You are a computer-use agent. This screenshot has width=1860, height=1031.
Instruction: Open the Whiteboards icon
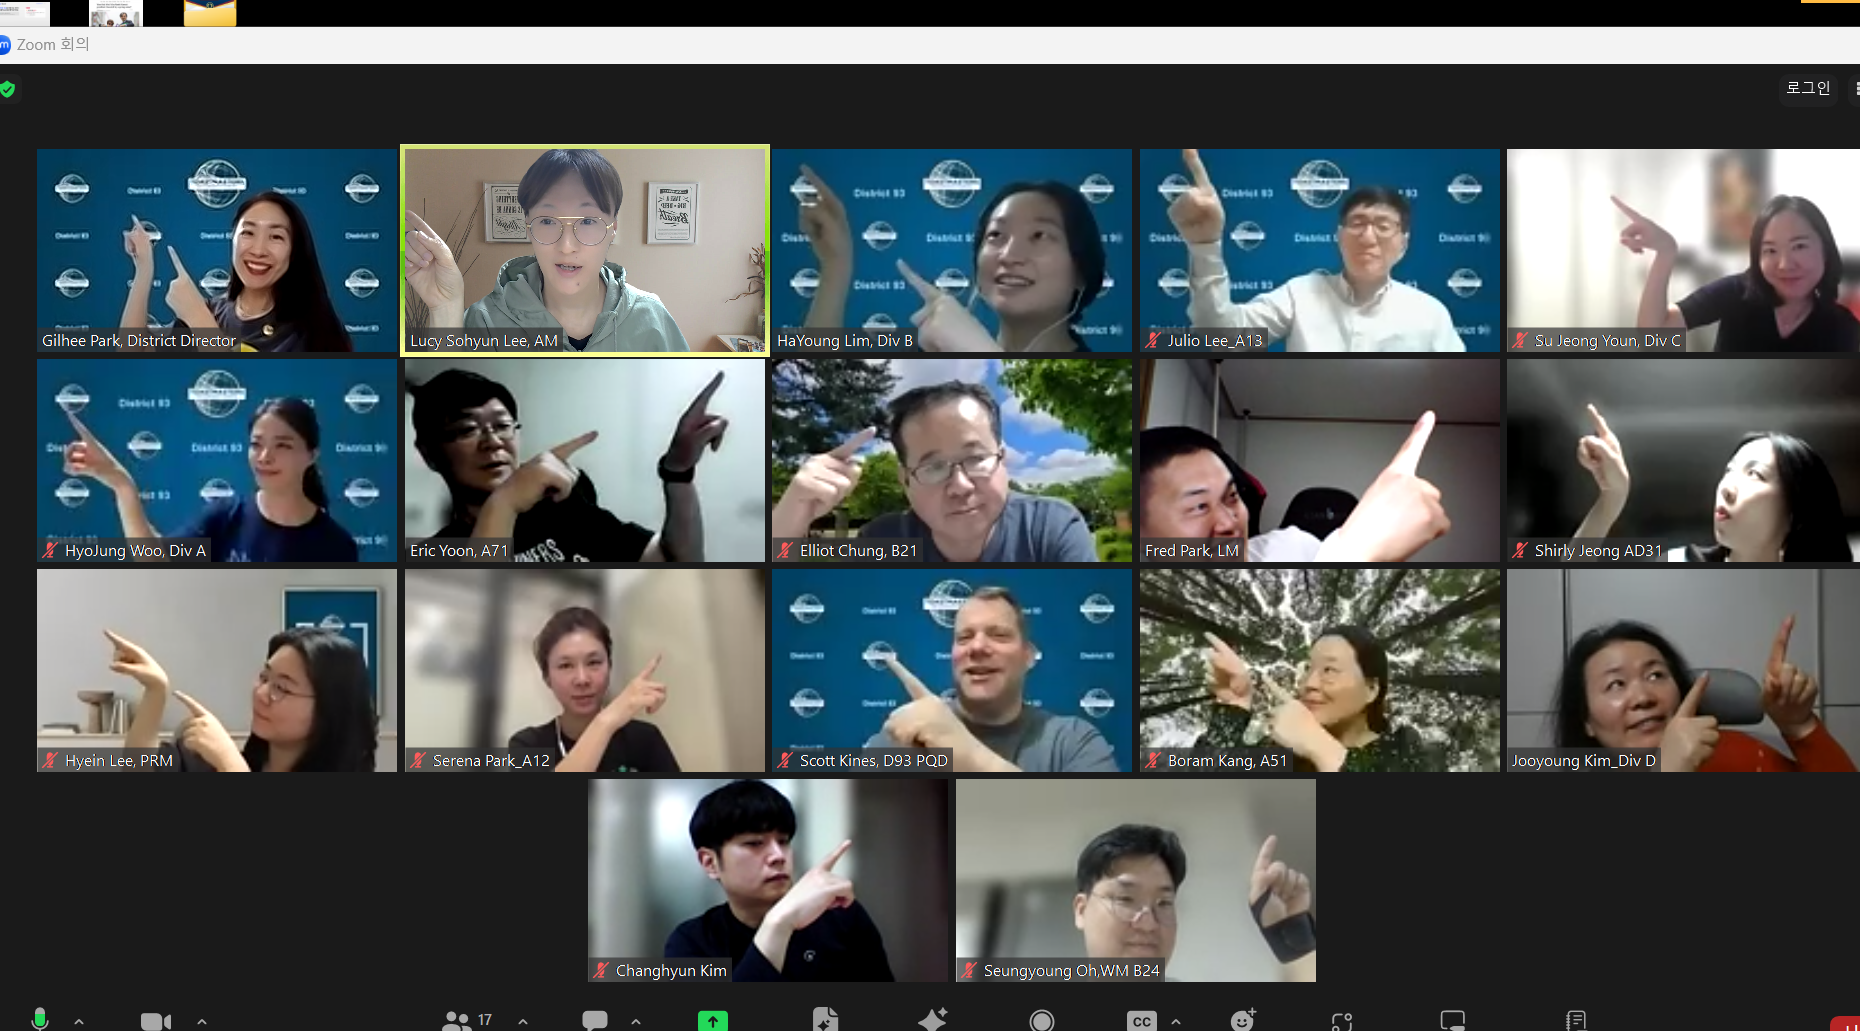point(1452,1020)
